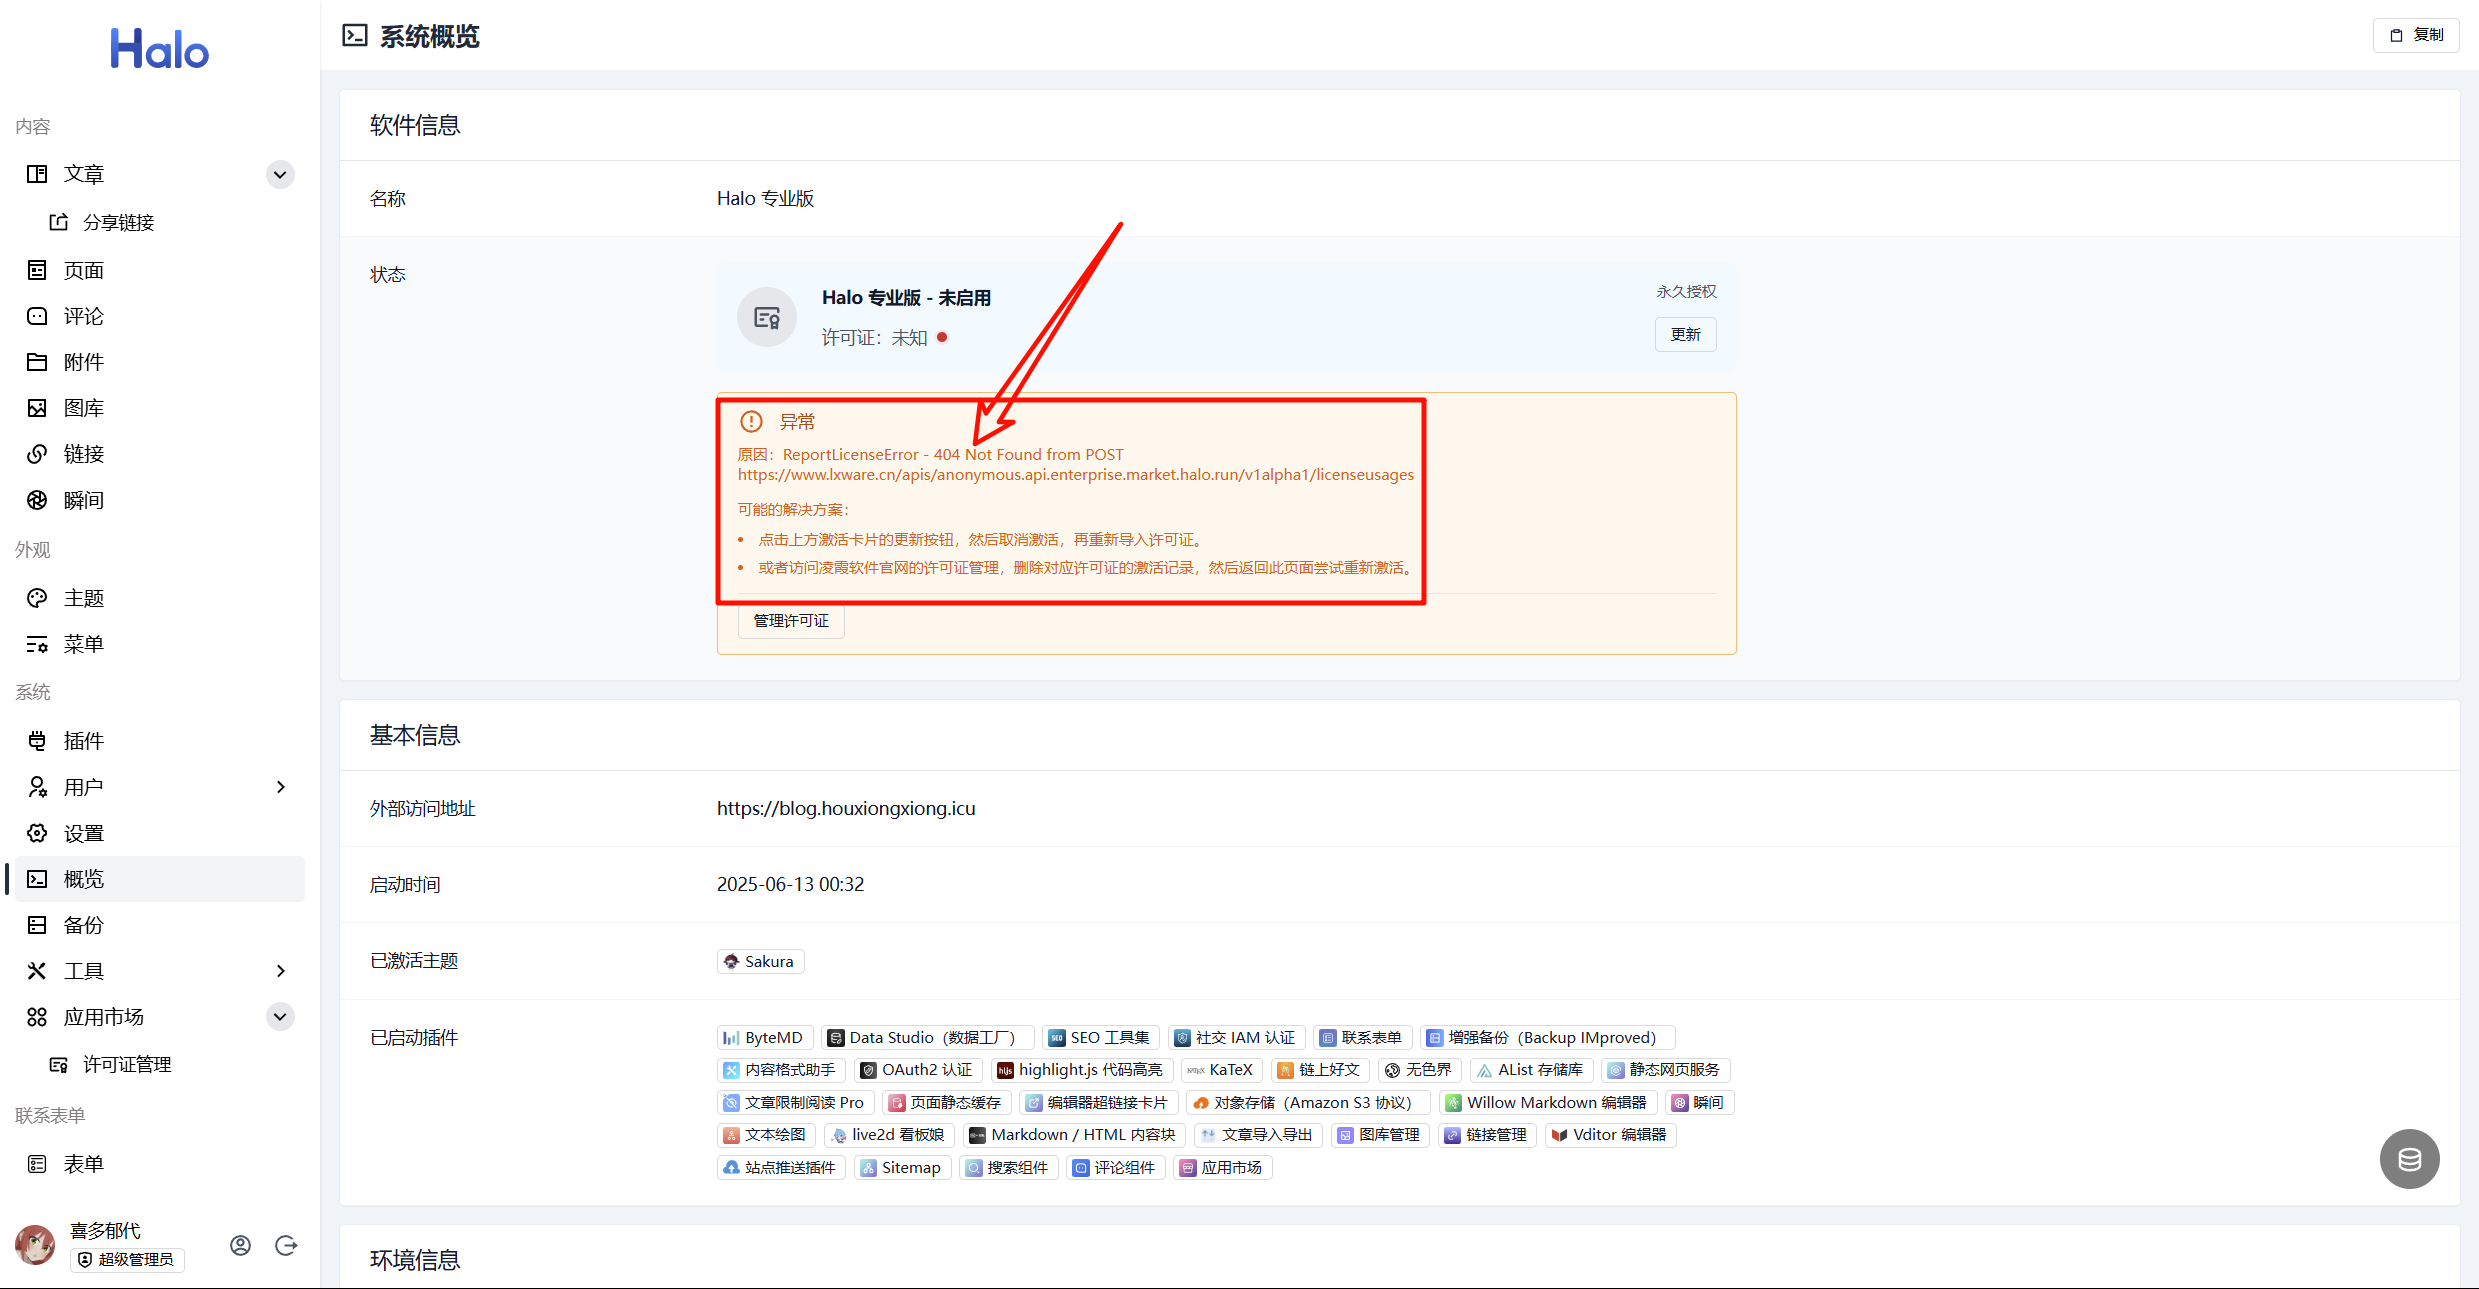This screenshot has height=1289, width=2479.
Task: Click the SEO 工具集 plugin tag
Action: pyautogui.click(x=1100, y=1038)
